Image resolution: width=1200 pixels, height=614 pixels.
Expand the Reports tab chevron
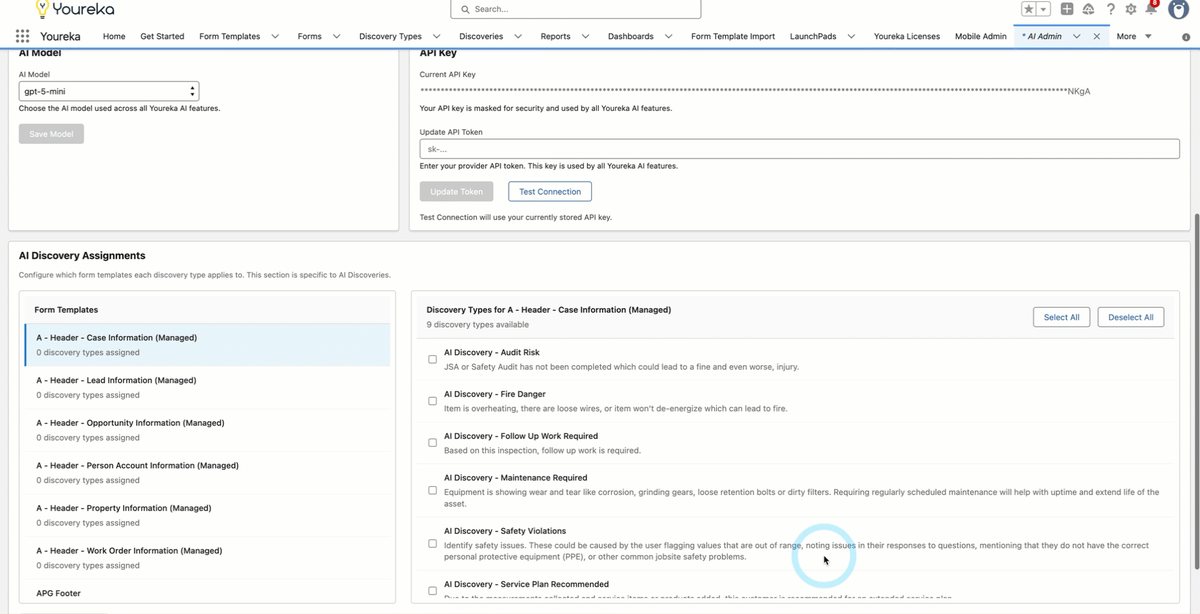585,36
